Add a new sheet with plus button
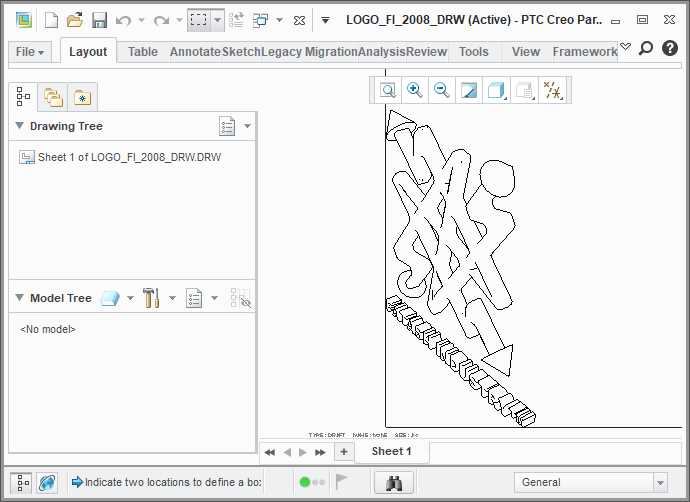 tap(344, 452)
